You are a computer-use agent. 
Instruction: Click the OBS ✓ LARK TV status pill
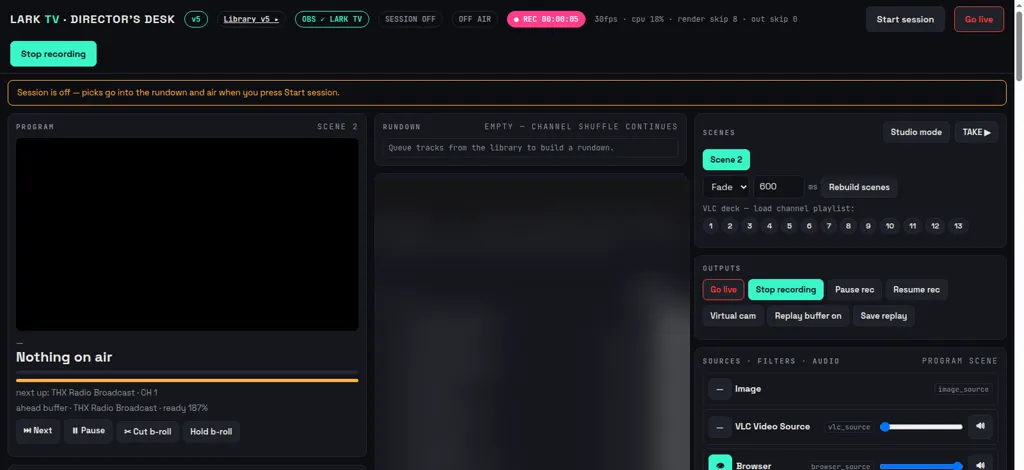click(x=332, y=20)
